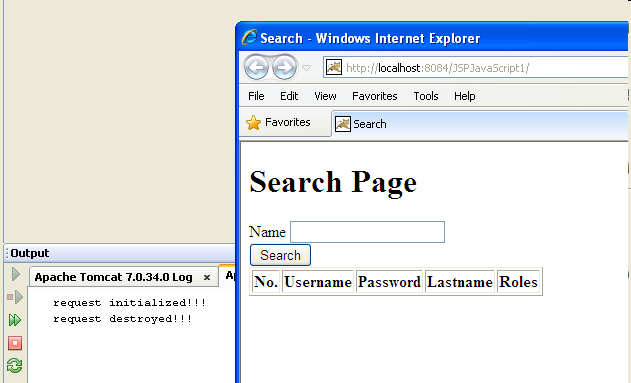Viewport: 631px width, 383px height.
Task: Focus the Name text field
Action: point(367,232)
